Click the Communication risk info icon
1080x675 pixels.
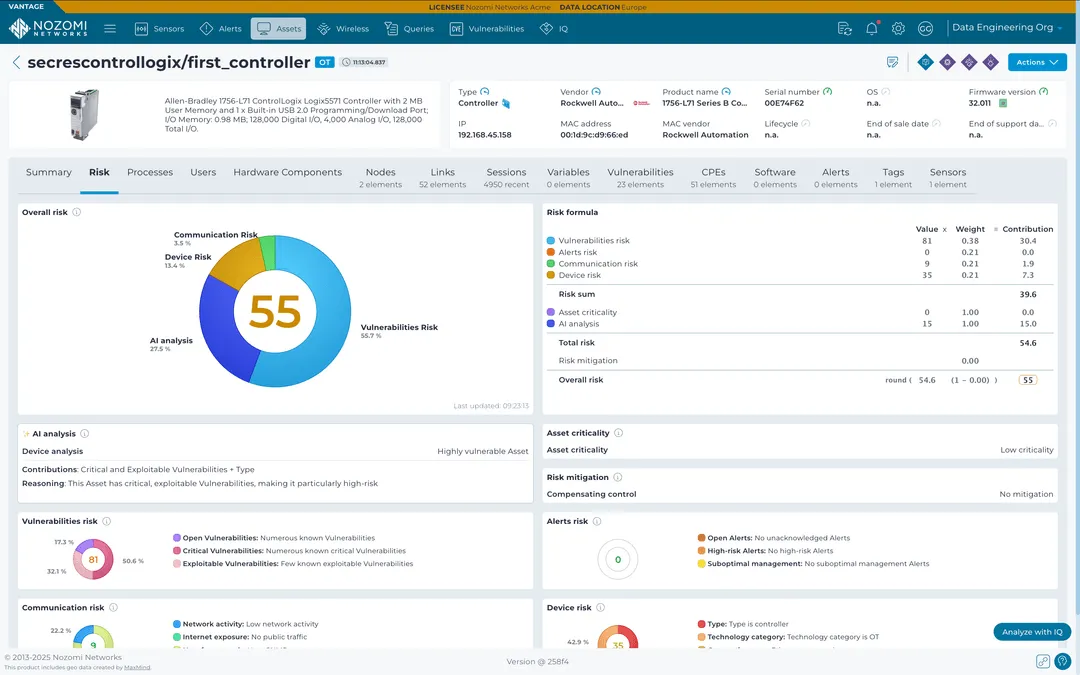(114, 608)
